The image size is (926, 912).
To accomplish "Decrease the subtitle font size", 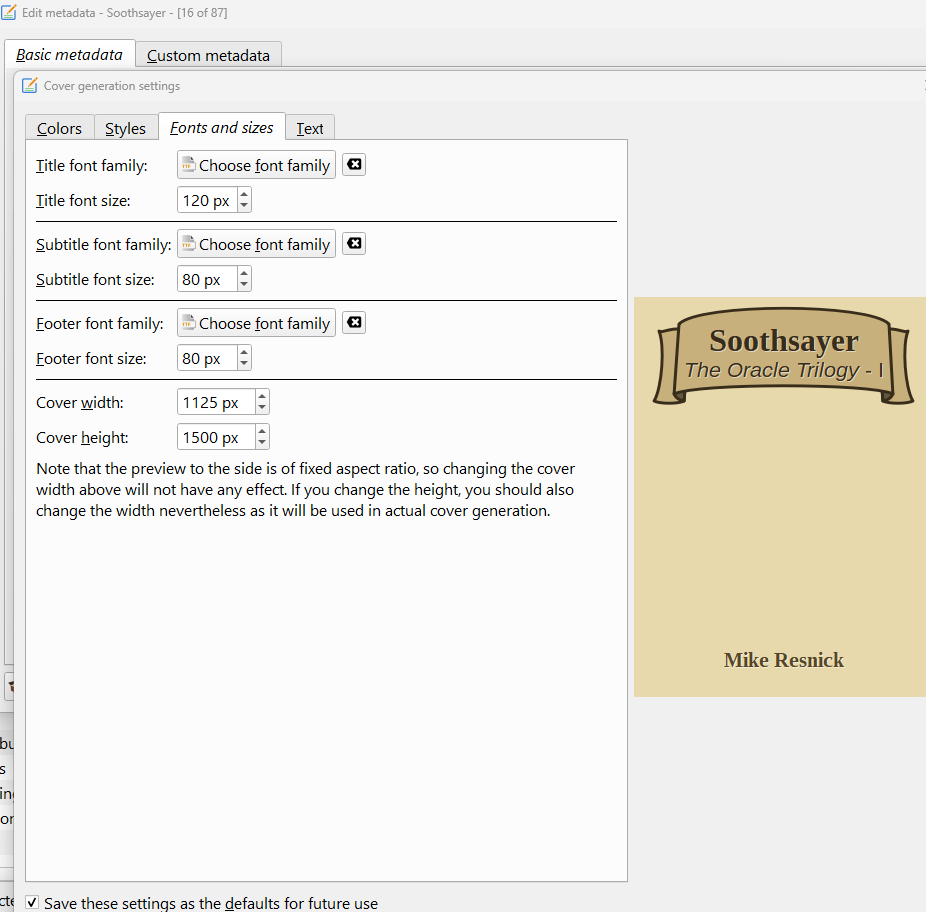I will [244, 285].
